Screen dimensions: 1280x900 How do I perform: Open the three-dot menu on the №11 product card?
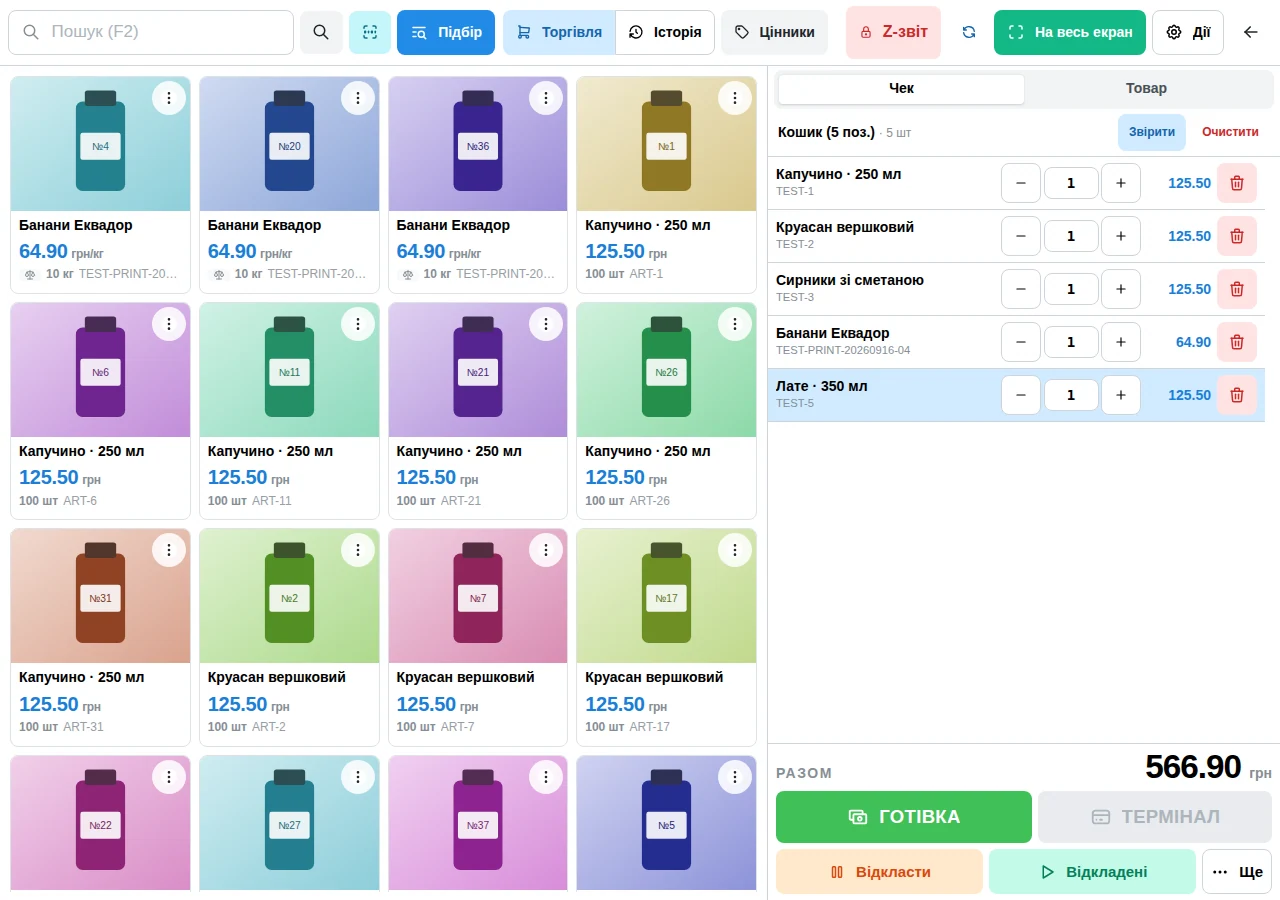pos(358,324)
